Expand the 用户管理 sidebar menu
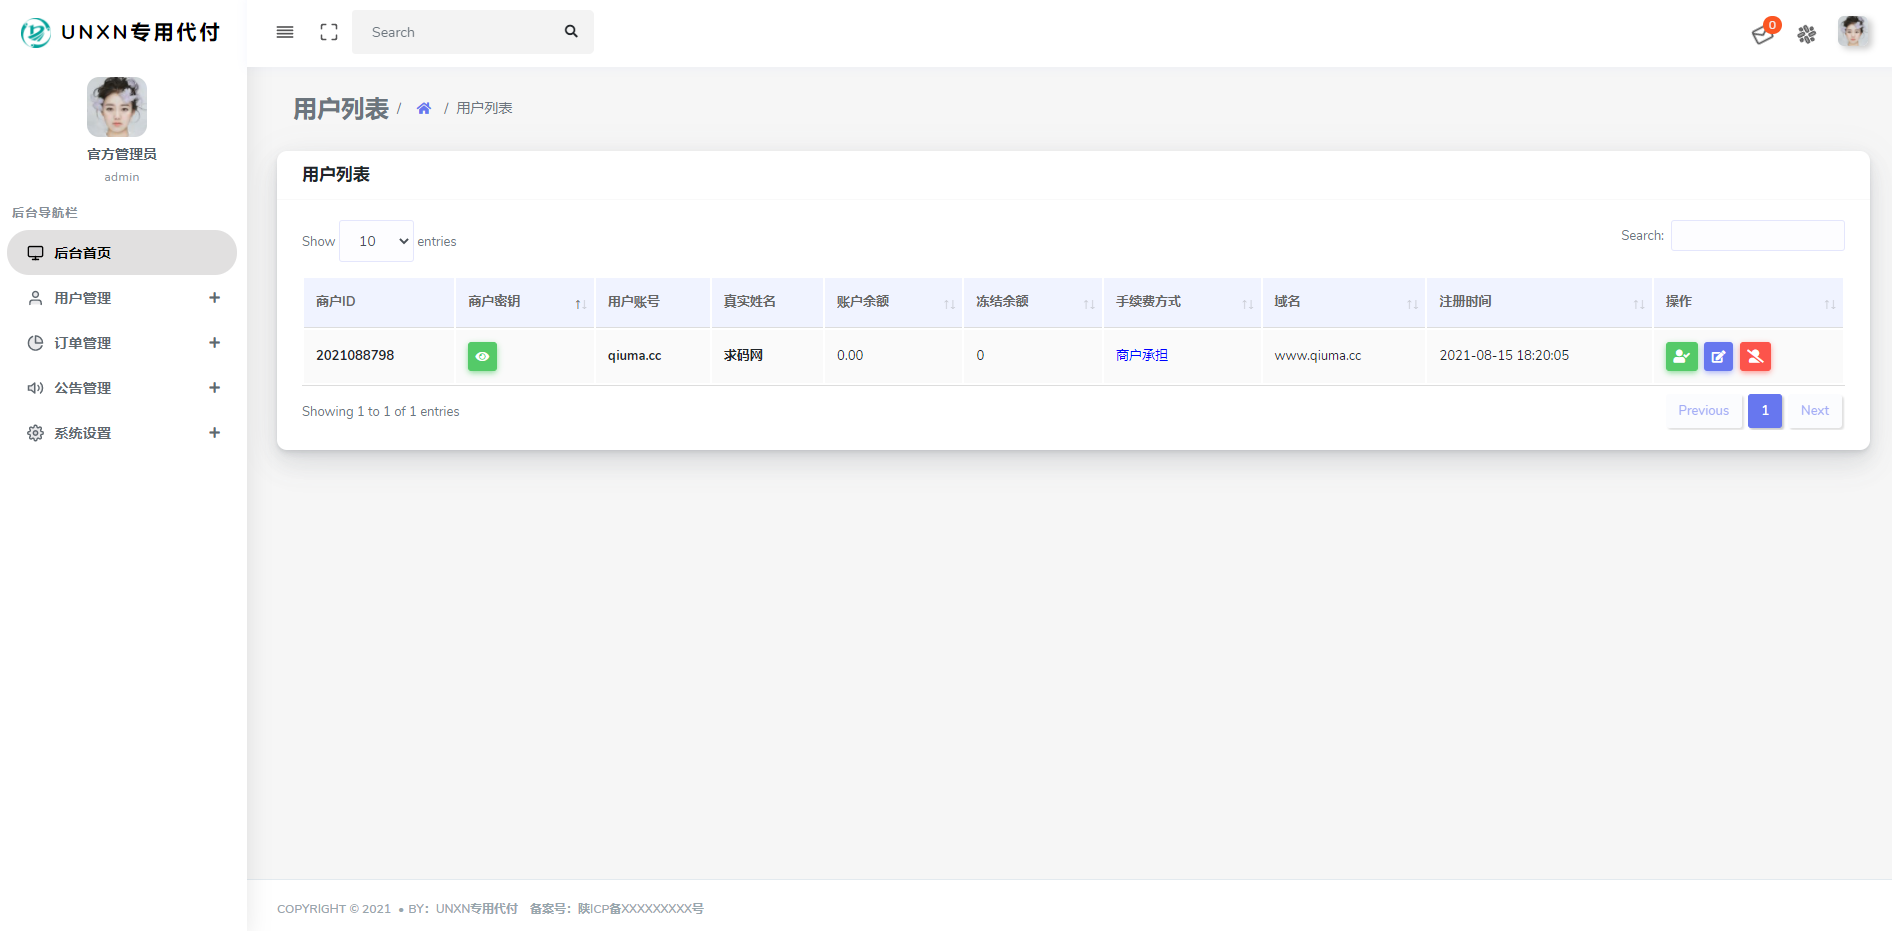1892x931 pixels. click(122, 298)
